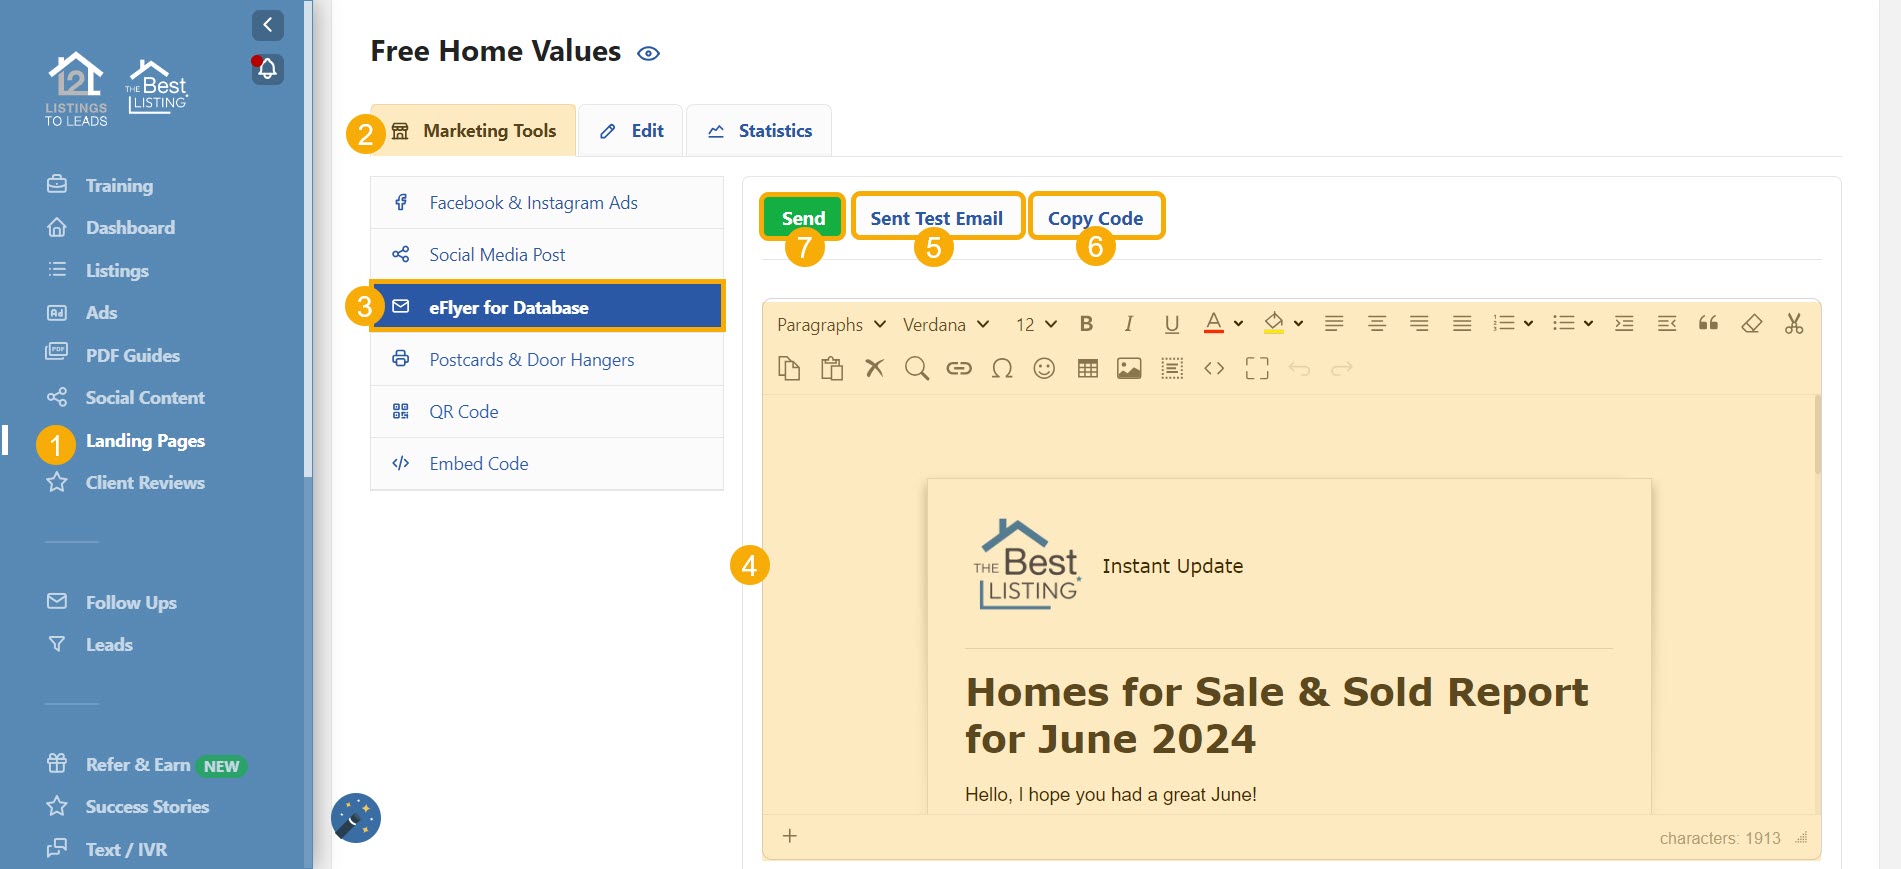The height and width of the screenshot is (869, 1901).
Task: Click the notification bell icon
Action: (x=267, y=69)
